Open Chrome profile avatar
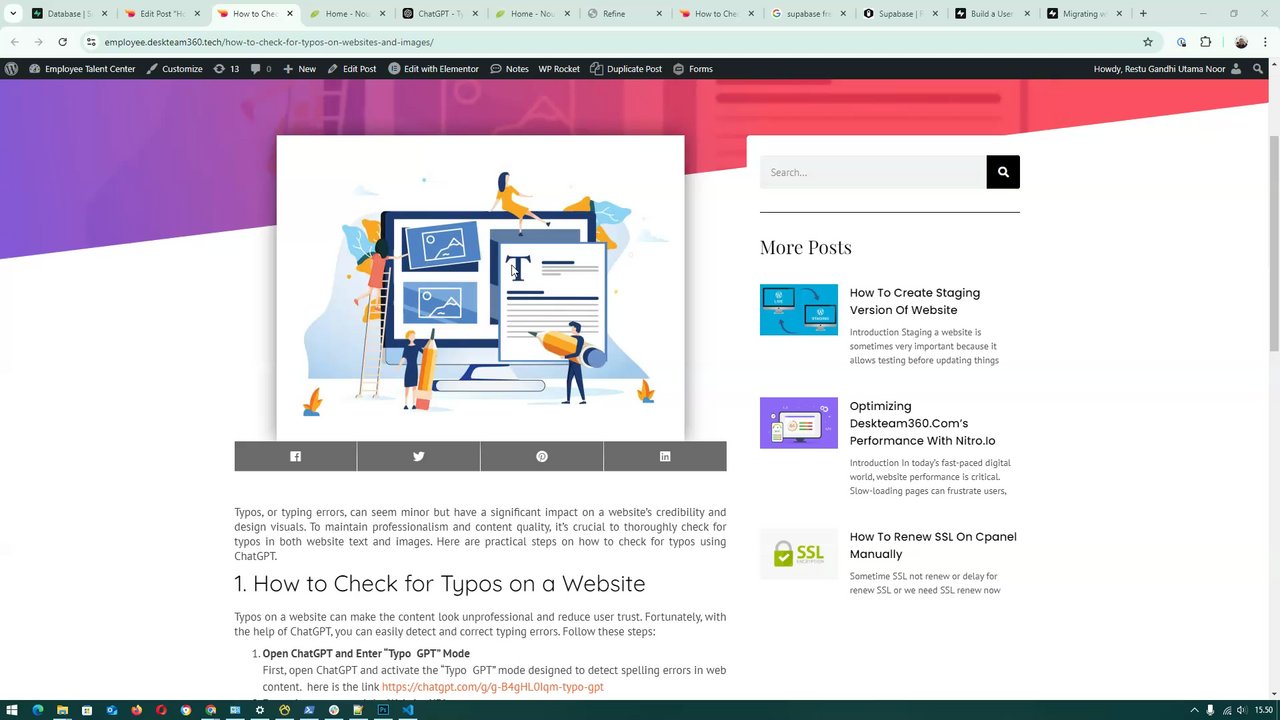 tap(1241, 42)
